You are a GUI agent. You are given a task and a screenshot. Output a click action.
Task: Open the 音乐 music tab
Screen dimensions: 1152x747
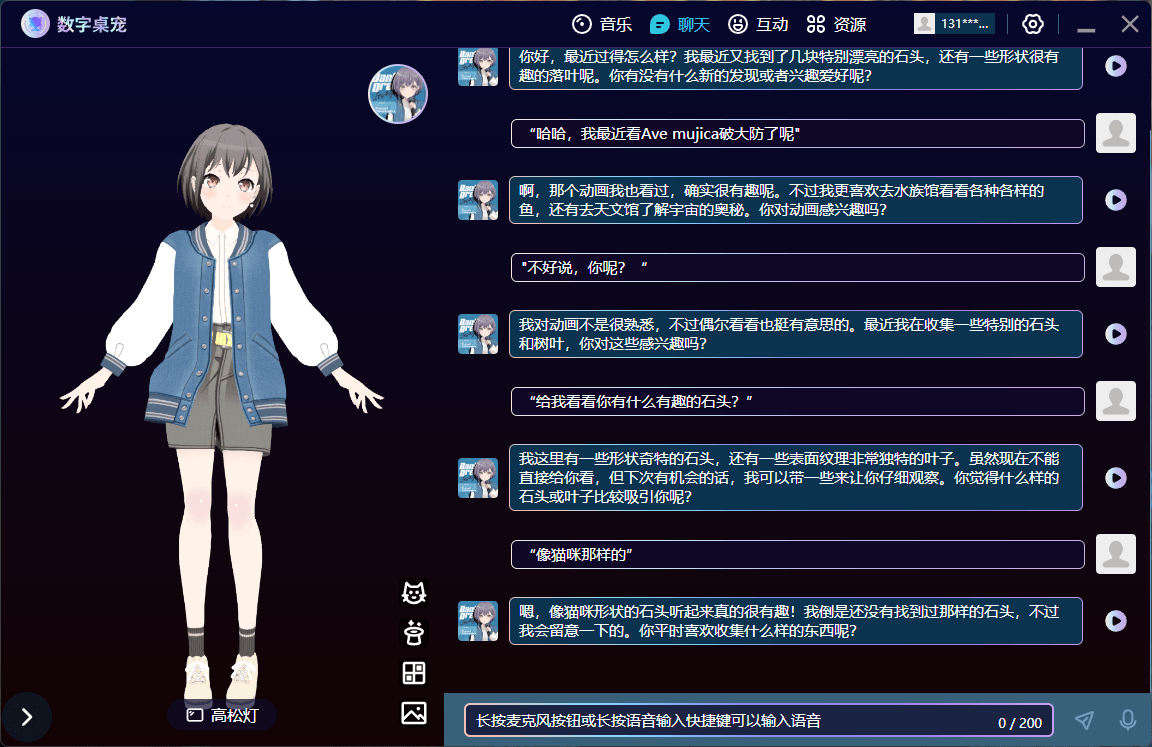point(602,24)
